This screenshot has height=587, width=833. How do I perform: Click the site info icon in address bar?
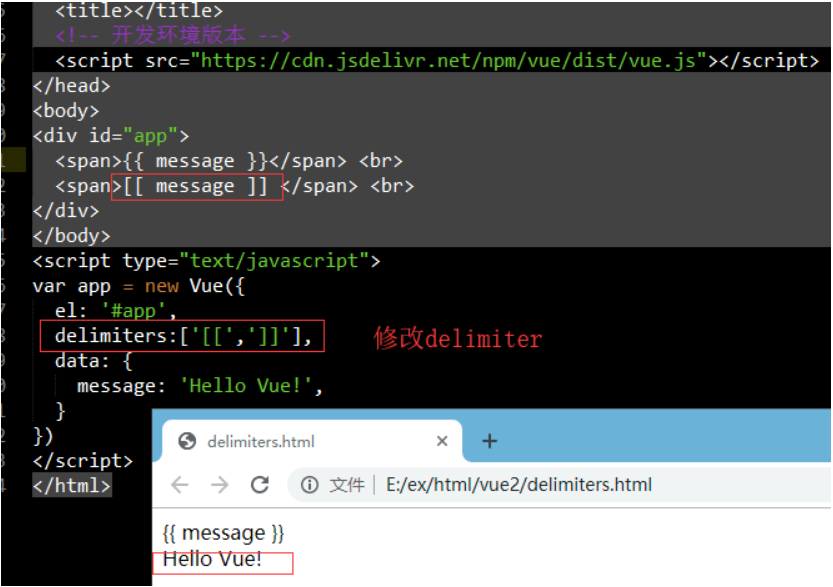point(310,484)
